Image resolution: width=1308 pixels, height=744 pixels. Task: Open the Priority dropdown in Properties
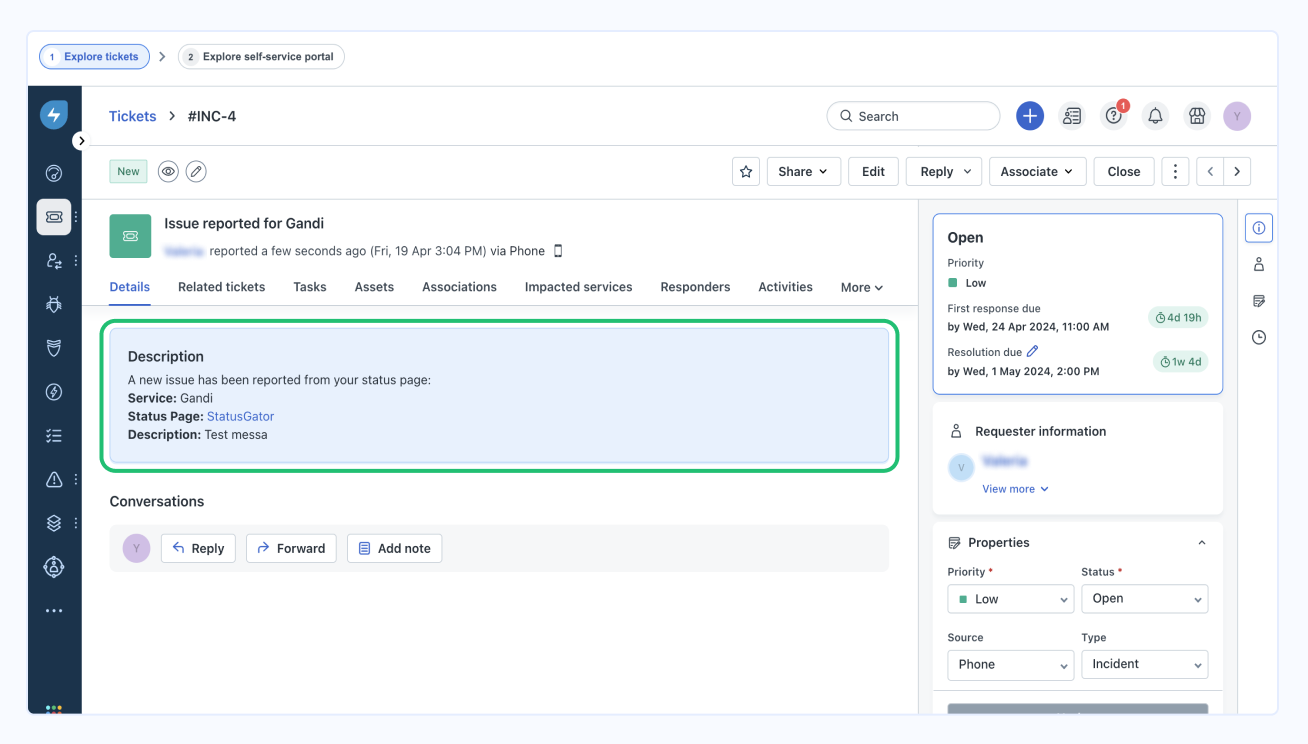(1010, 599)
